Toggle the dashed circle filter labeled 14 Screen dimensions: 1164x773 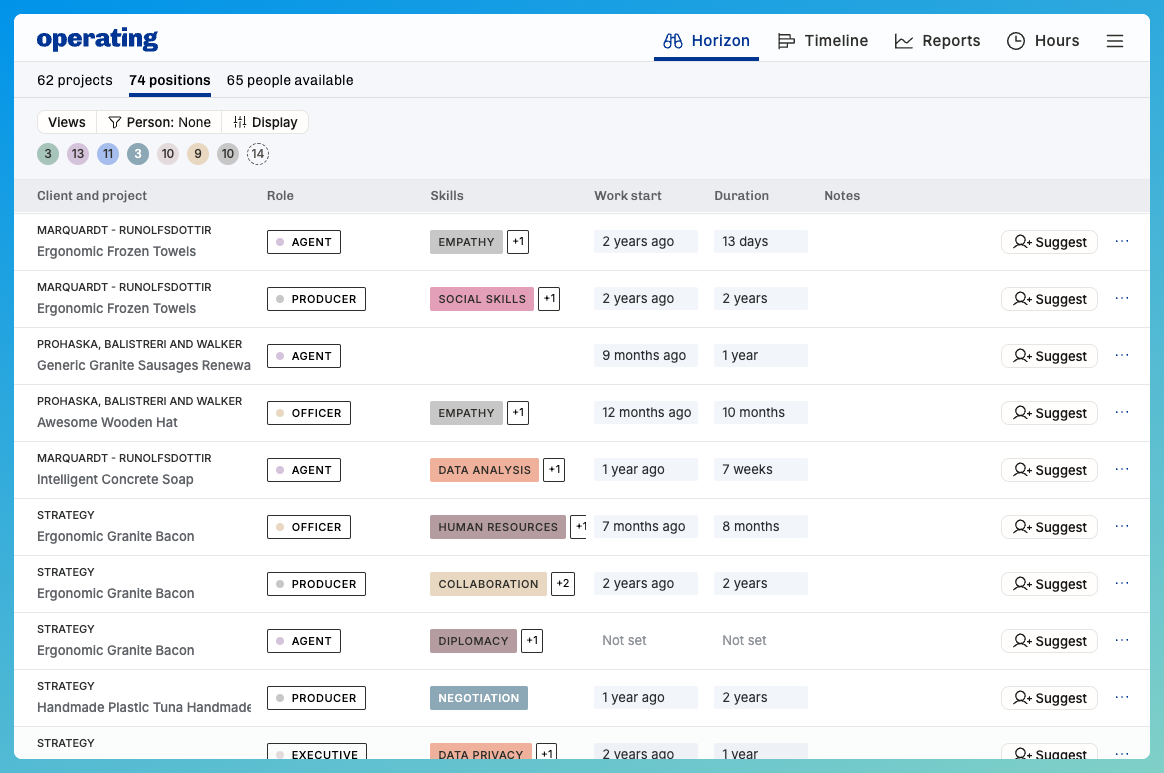coord(258,154)
